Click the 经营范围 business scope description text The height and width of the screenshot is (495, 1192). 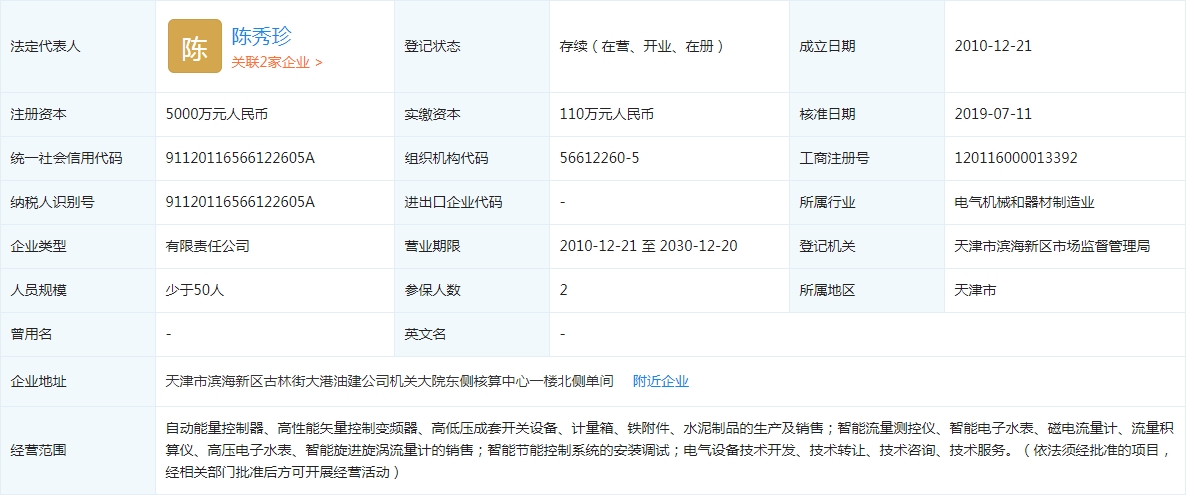668,450
